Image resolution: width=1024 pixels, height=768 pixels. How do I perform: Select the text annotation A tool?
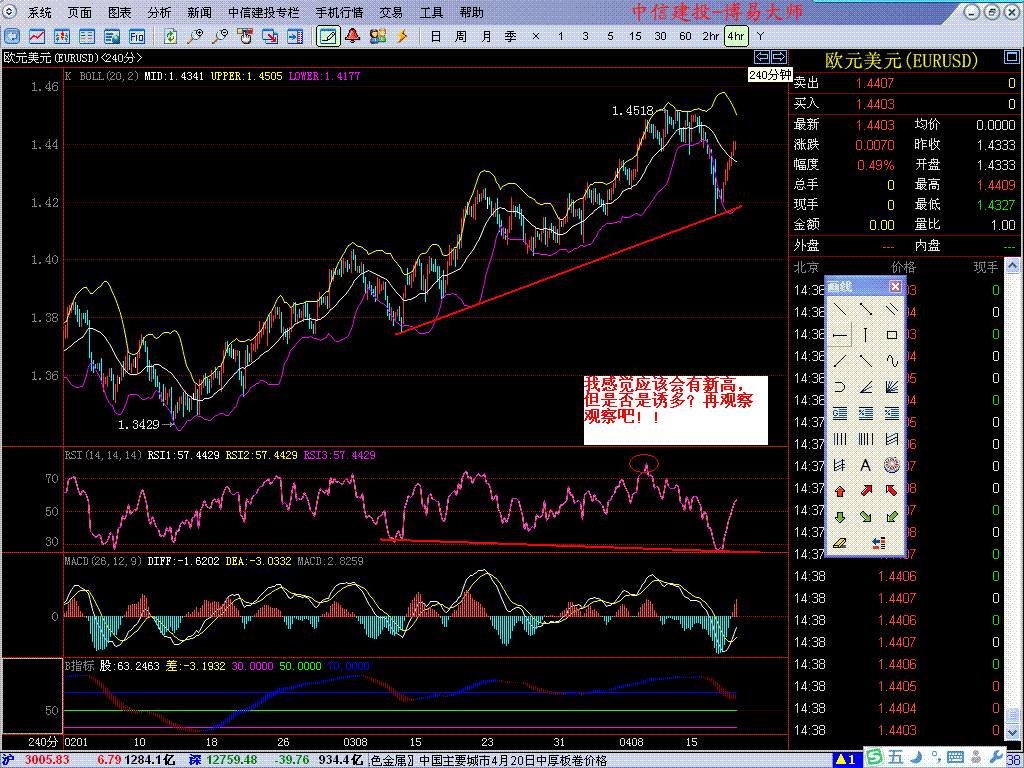click(x=866, y=466)
